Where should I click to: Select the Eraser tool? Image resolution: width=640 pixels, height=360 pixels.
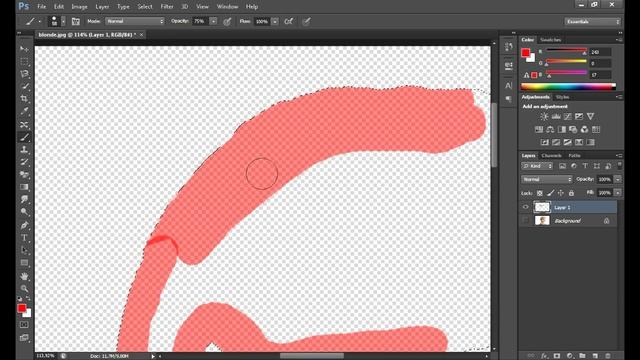point(24,175)
